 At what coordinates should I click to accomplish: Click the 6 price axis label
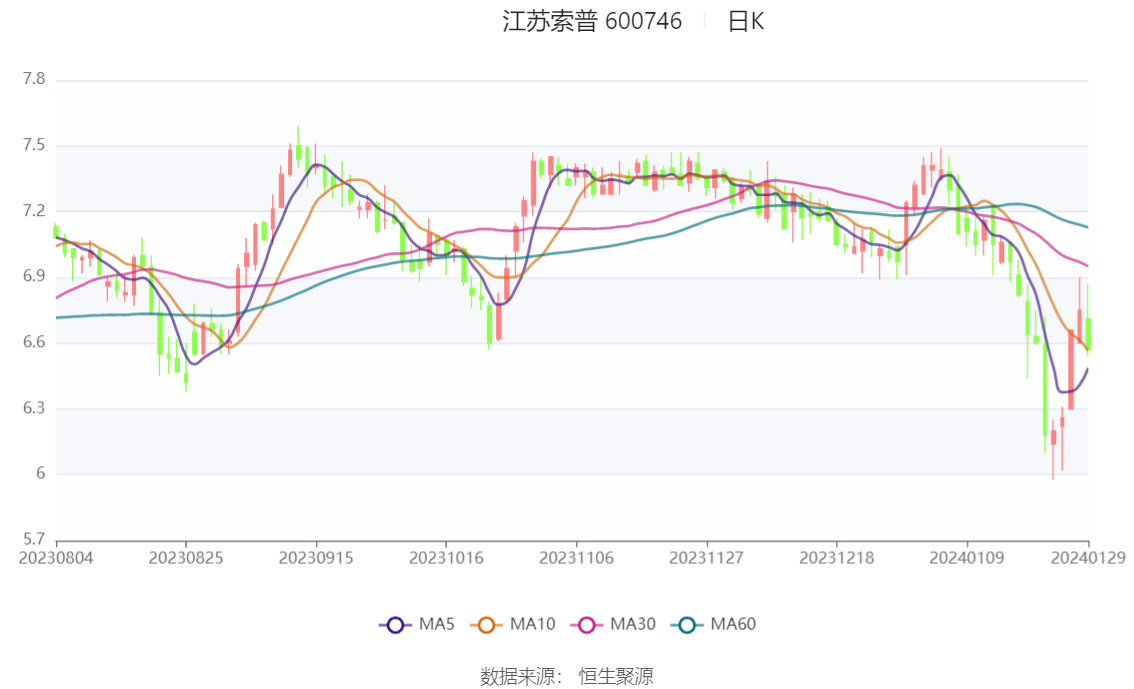pos(40,473)
